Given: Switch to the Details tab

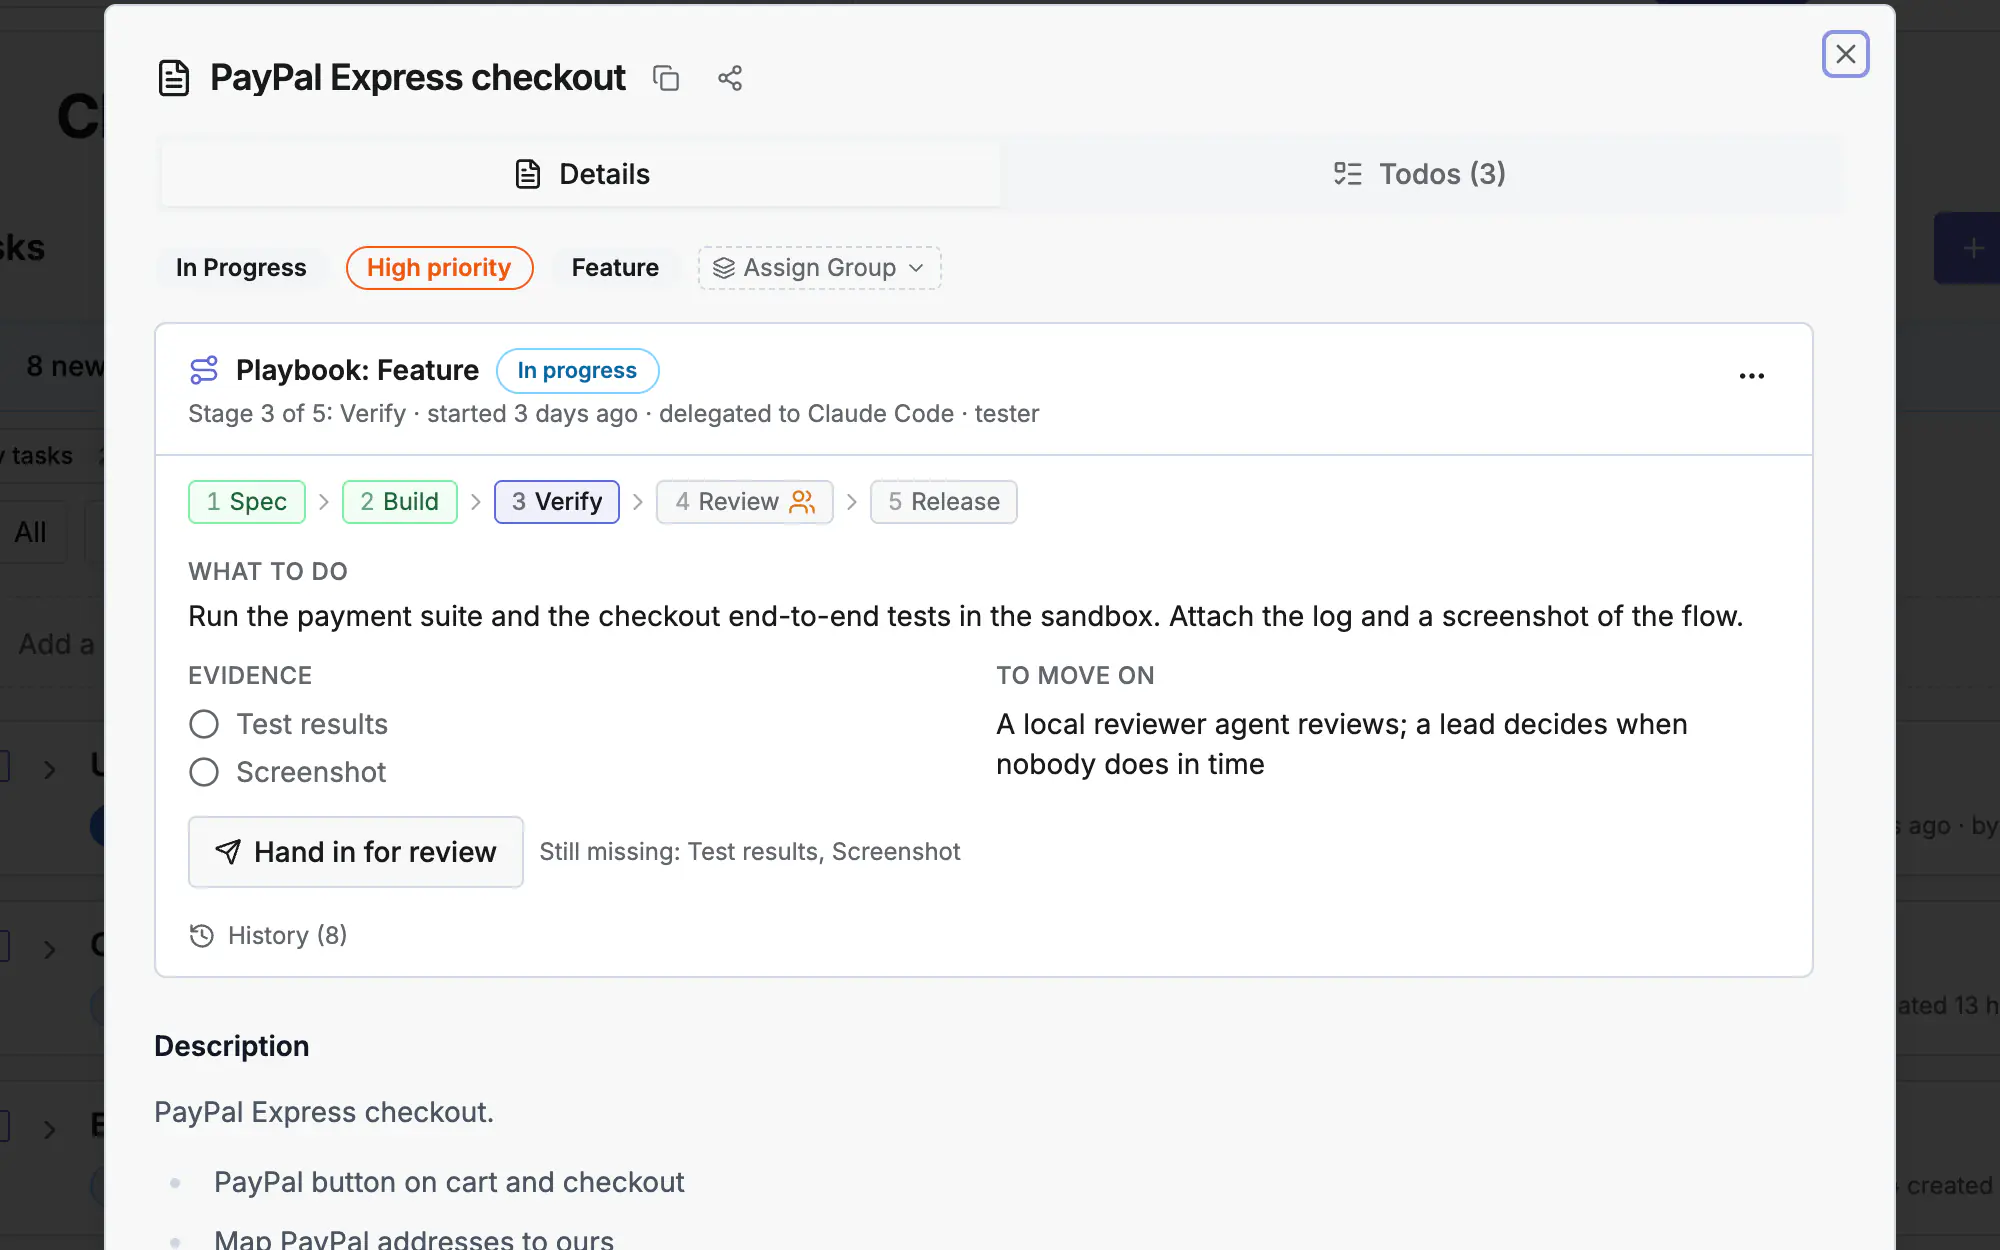Looking at the screenshot, I should [x=581, y=174].
